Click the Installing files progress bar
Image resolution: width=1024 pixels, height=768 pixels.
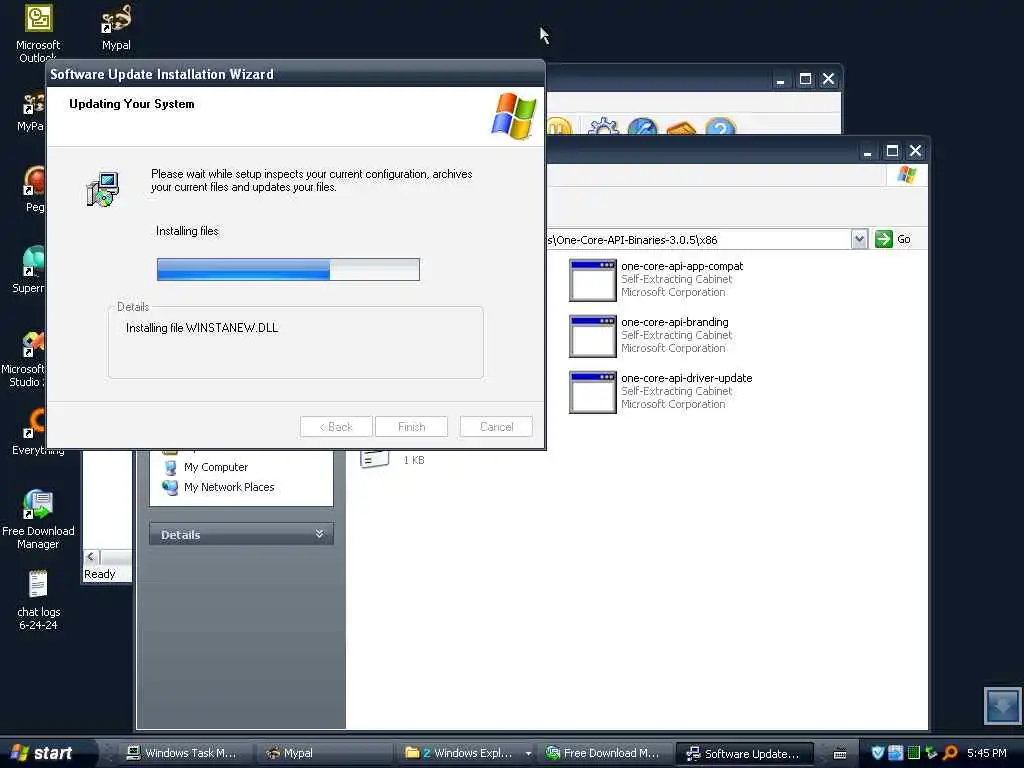288,269
